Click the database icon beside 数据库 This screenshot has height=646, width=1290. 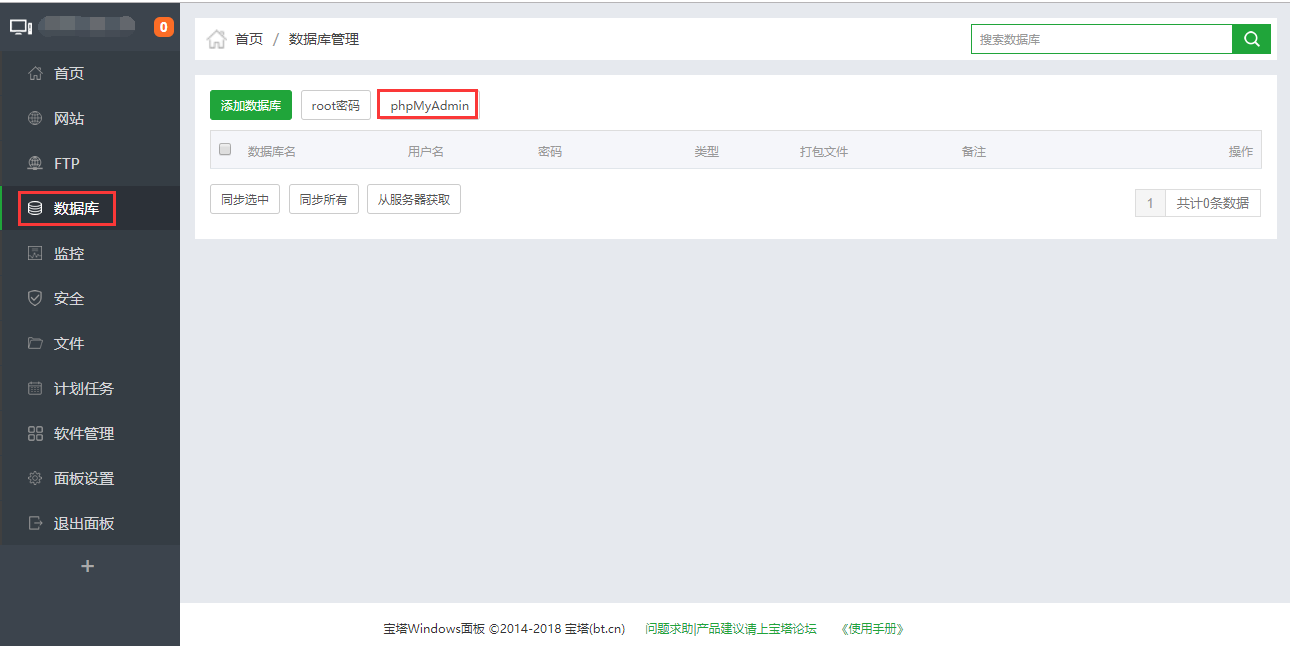click(35, 208)
